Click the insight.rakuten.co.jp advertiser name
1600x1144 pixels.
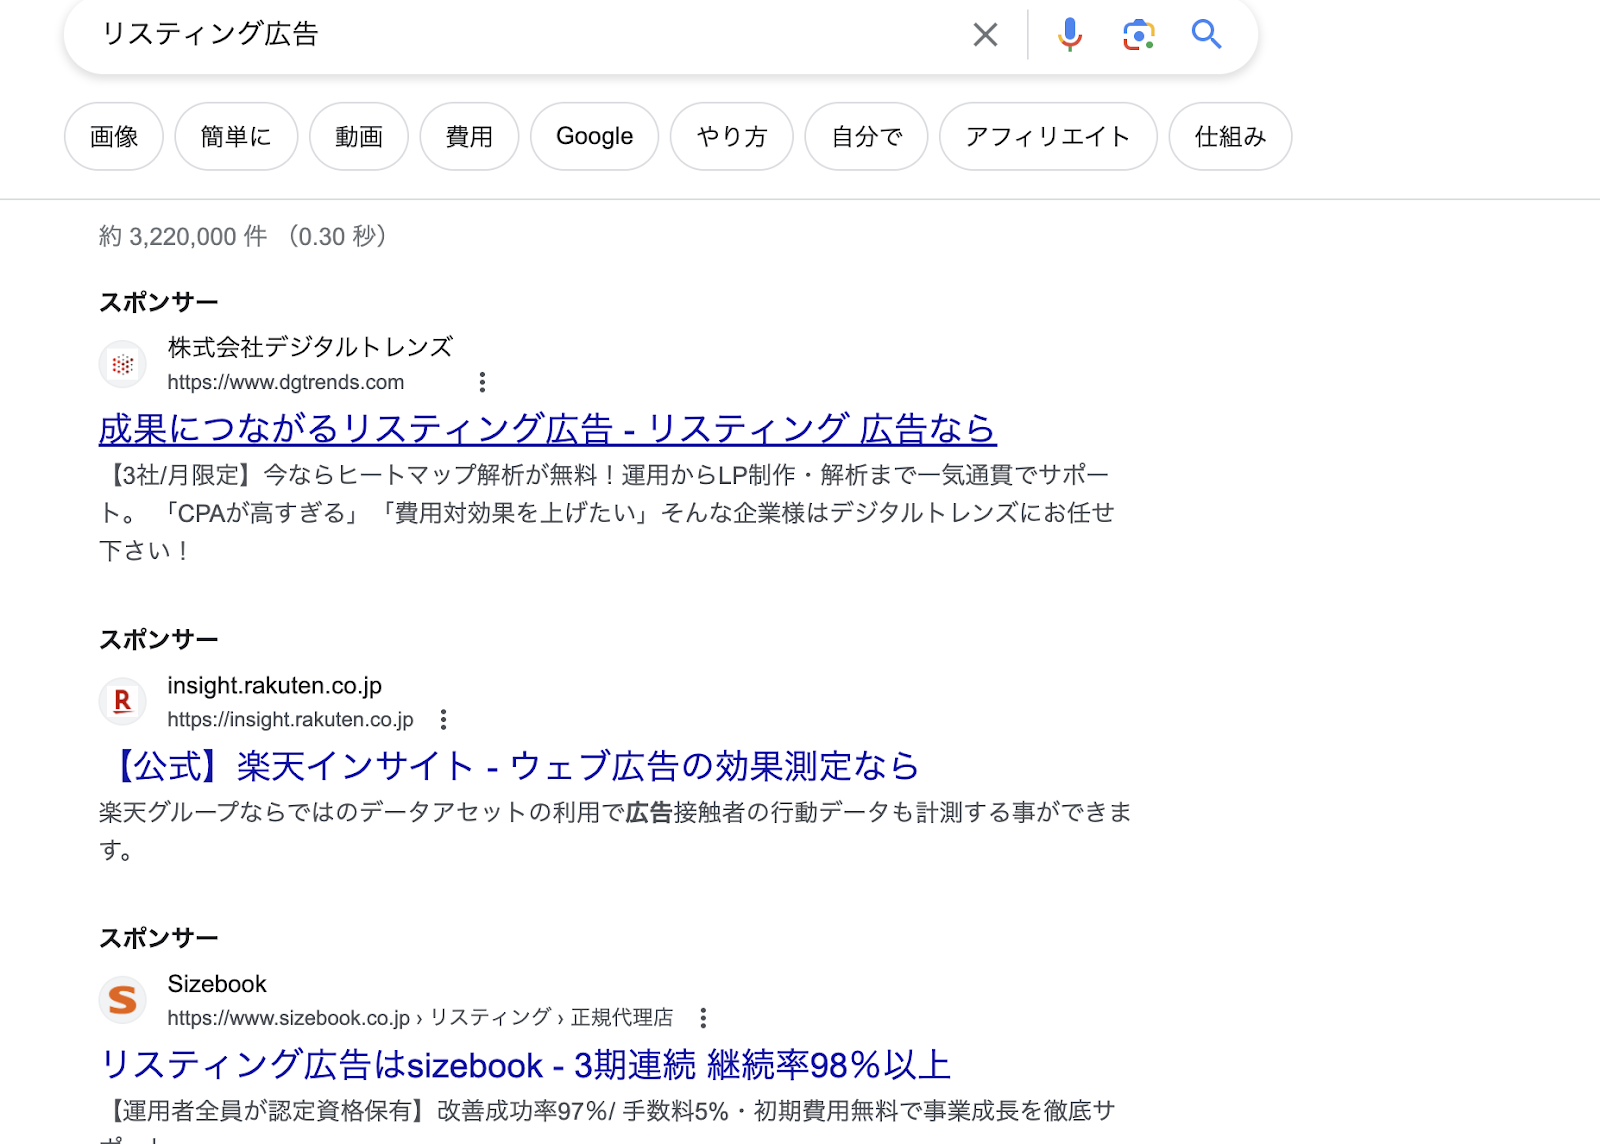275,686
